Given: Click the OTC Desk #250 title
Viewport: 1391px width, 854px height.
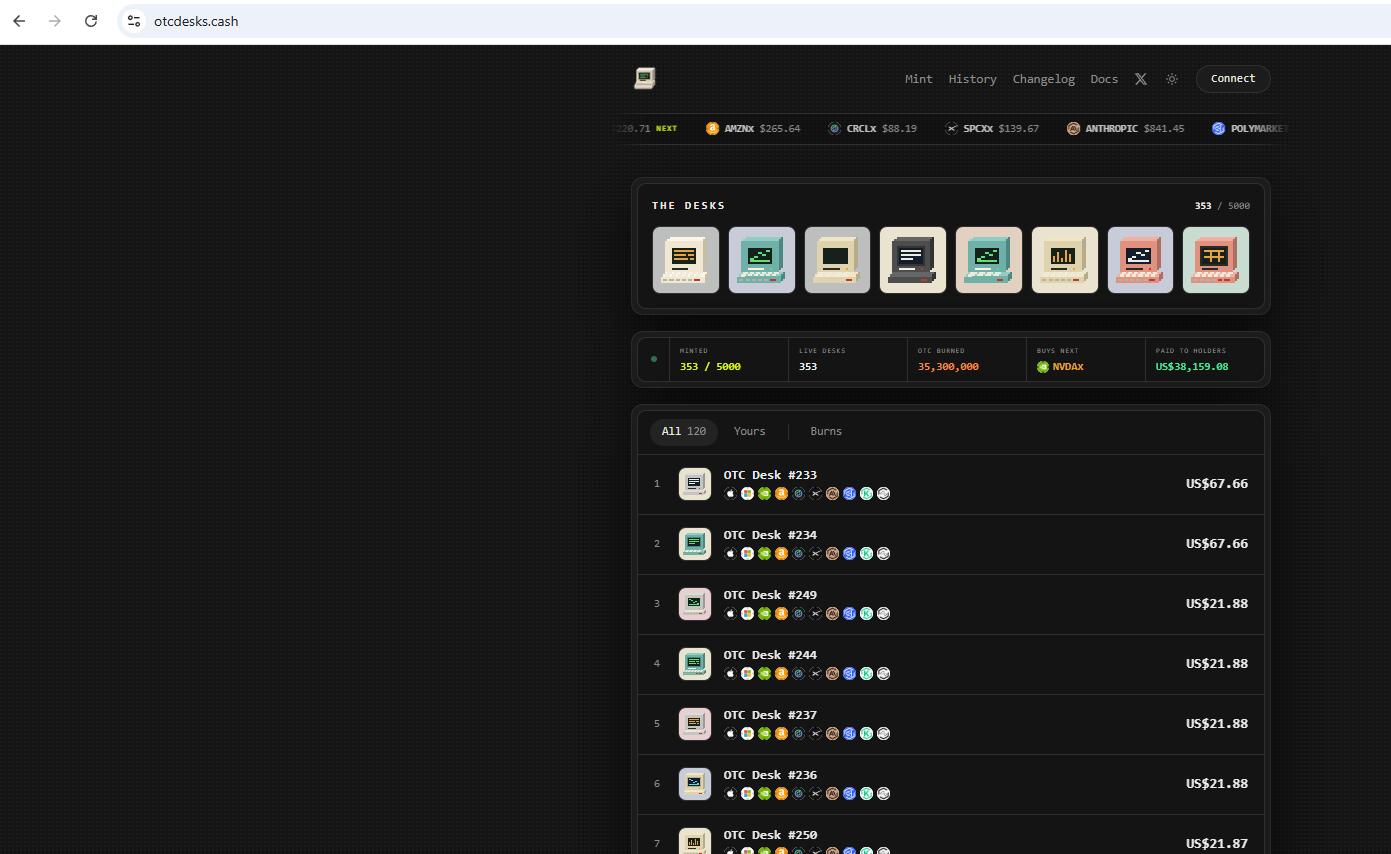Looking at the screenshot, I should 770,835.
